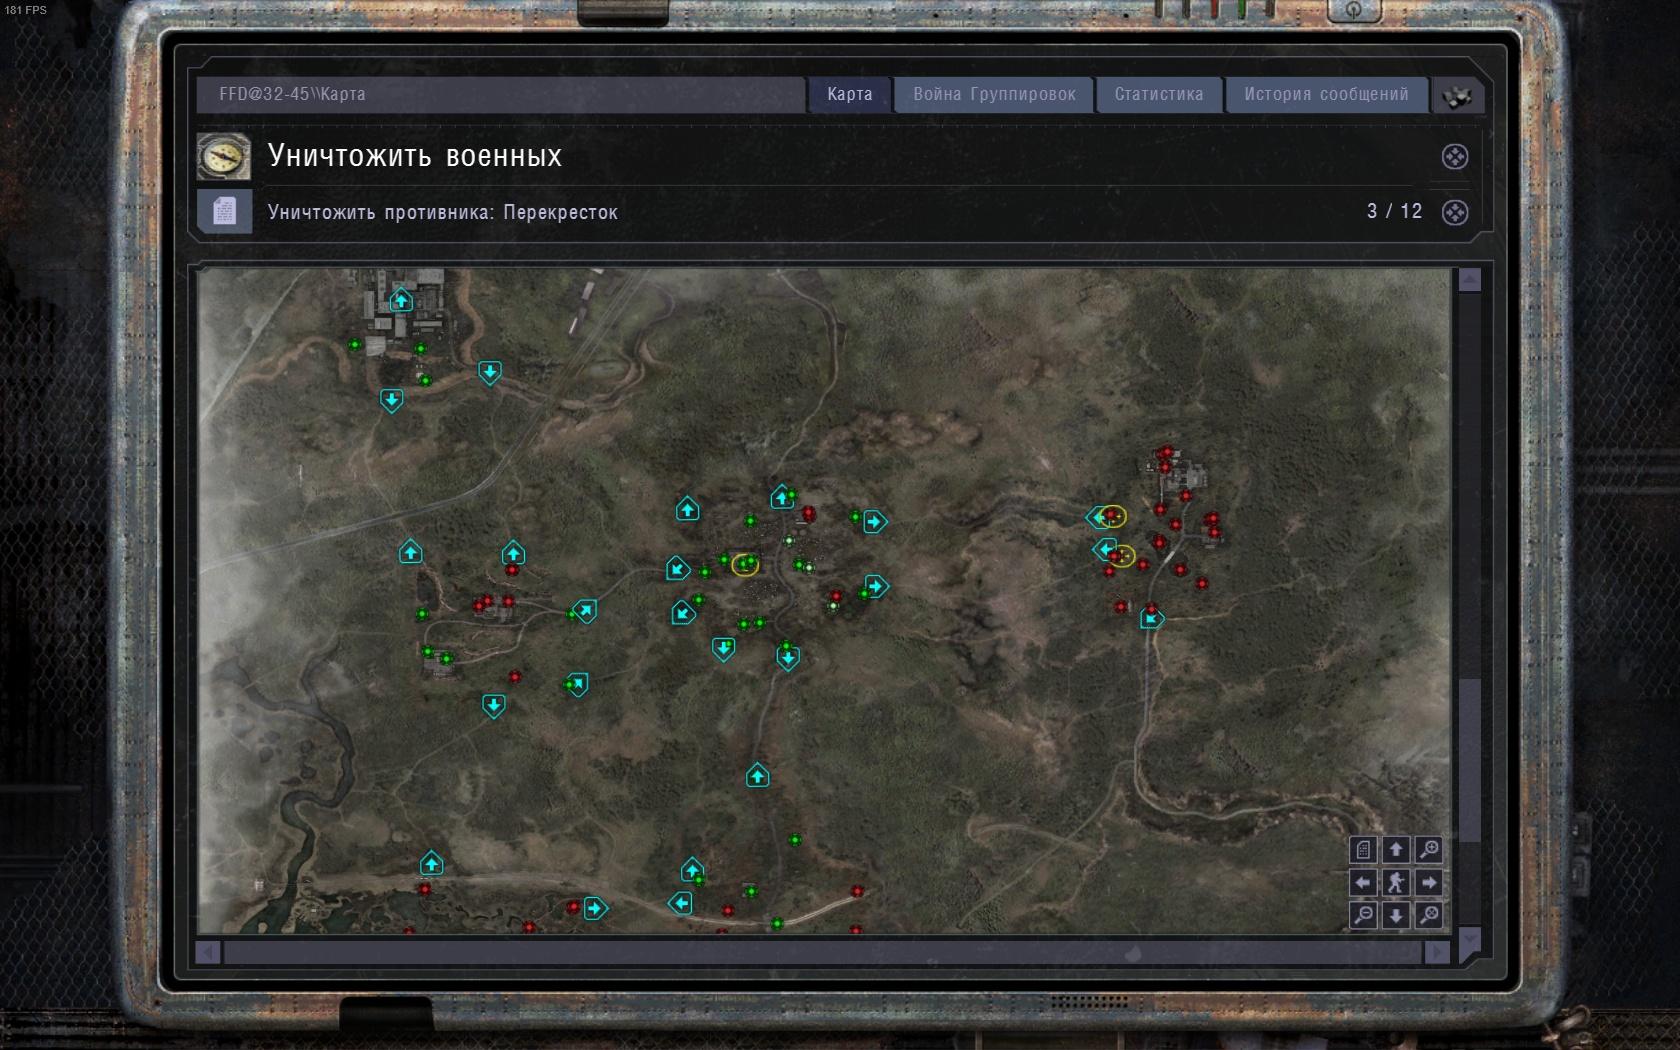Center map on player soldier icon

coord(1396,882)
